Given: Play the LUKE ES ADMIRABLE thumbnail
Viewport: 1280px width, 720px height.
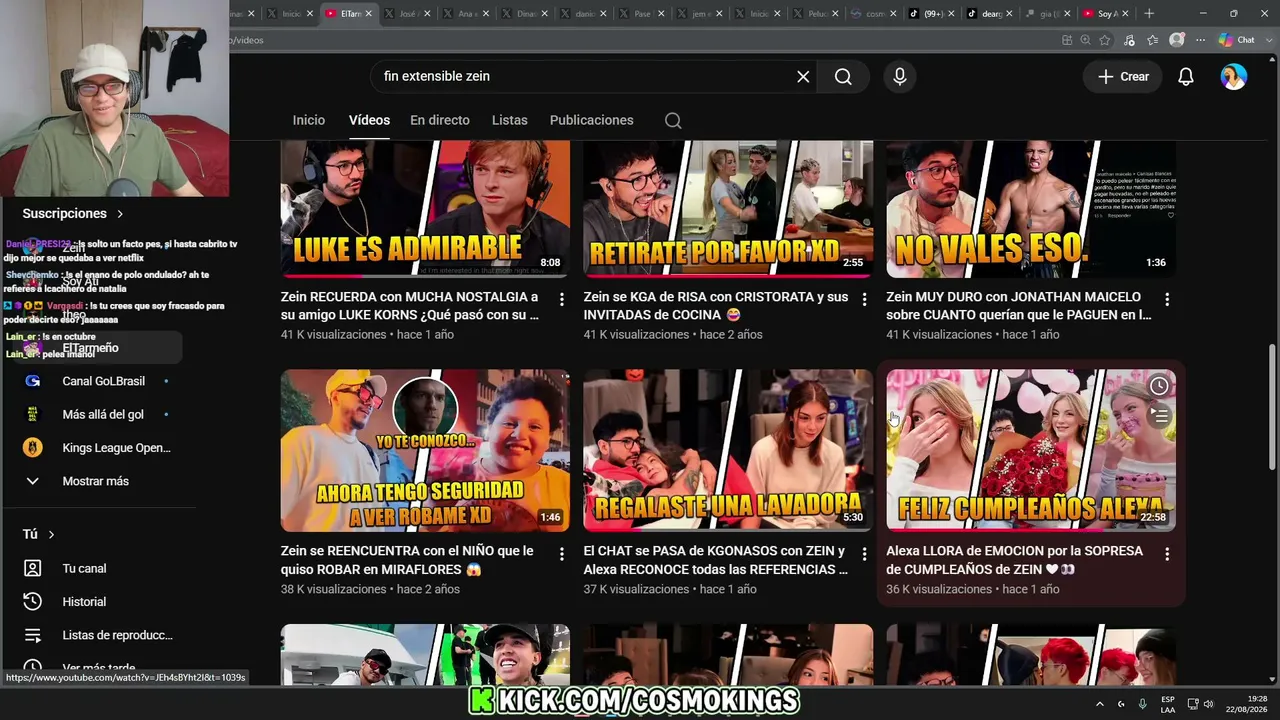Looking at the screenshot, I should [425, 208].
